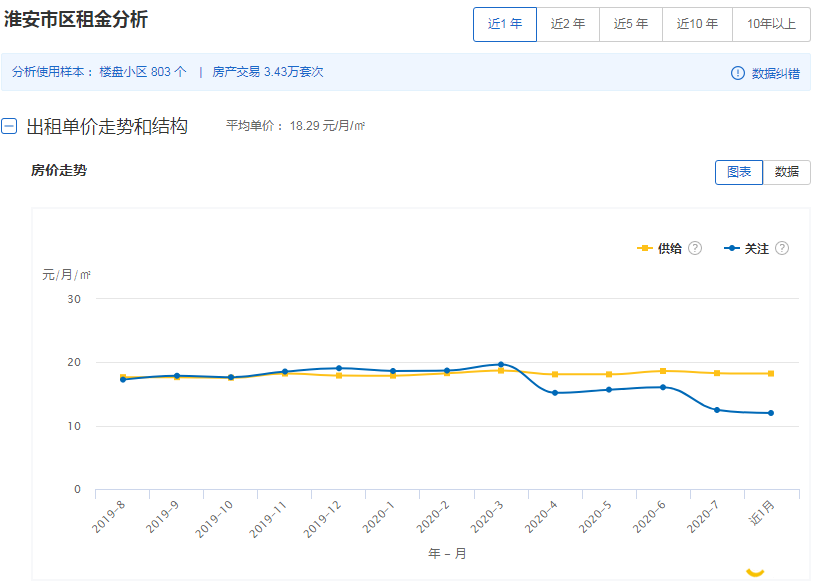Screen dimensions: 816x585
Task: Click the 关注 data point at 2020-7
Action: [717, 410]
